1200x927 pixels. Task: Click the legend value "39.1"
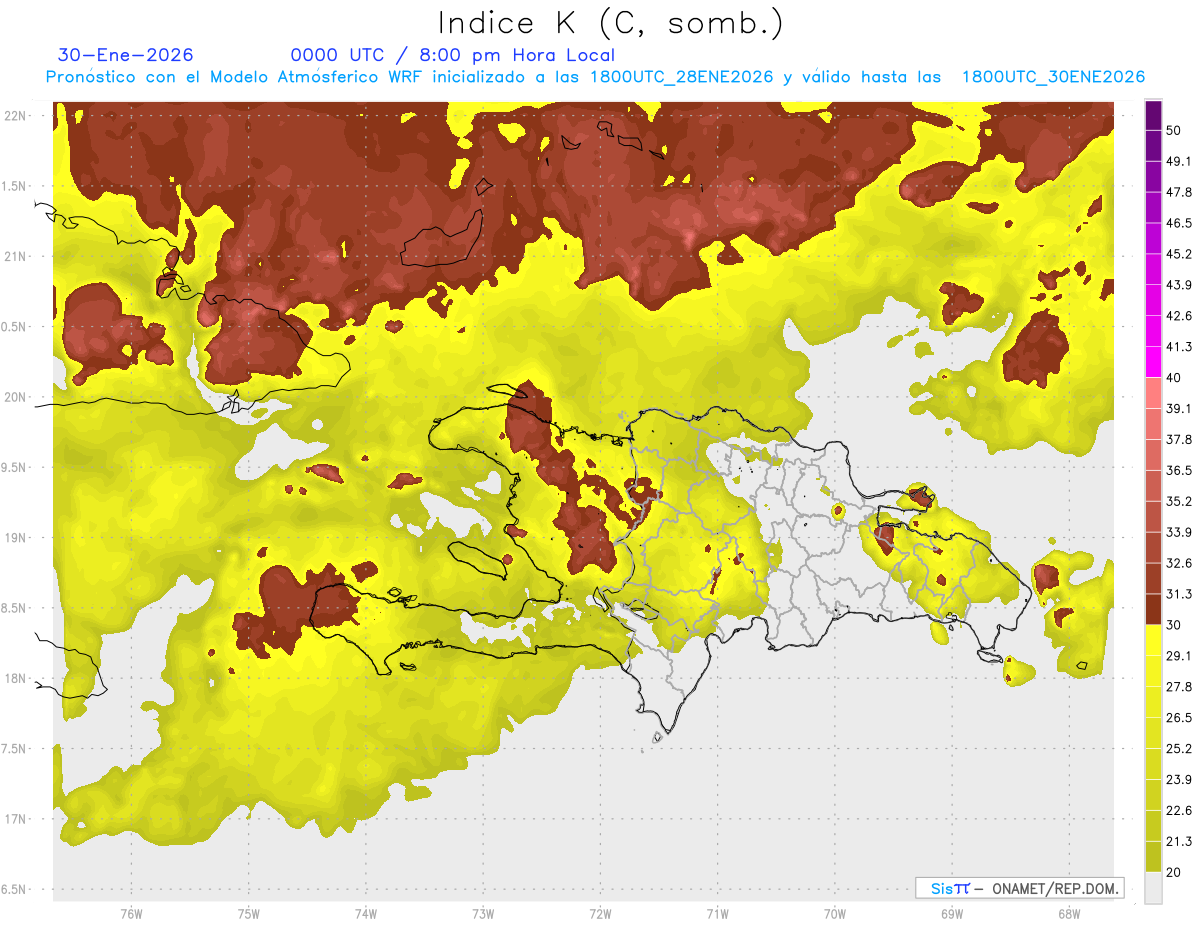(1180, 409)
